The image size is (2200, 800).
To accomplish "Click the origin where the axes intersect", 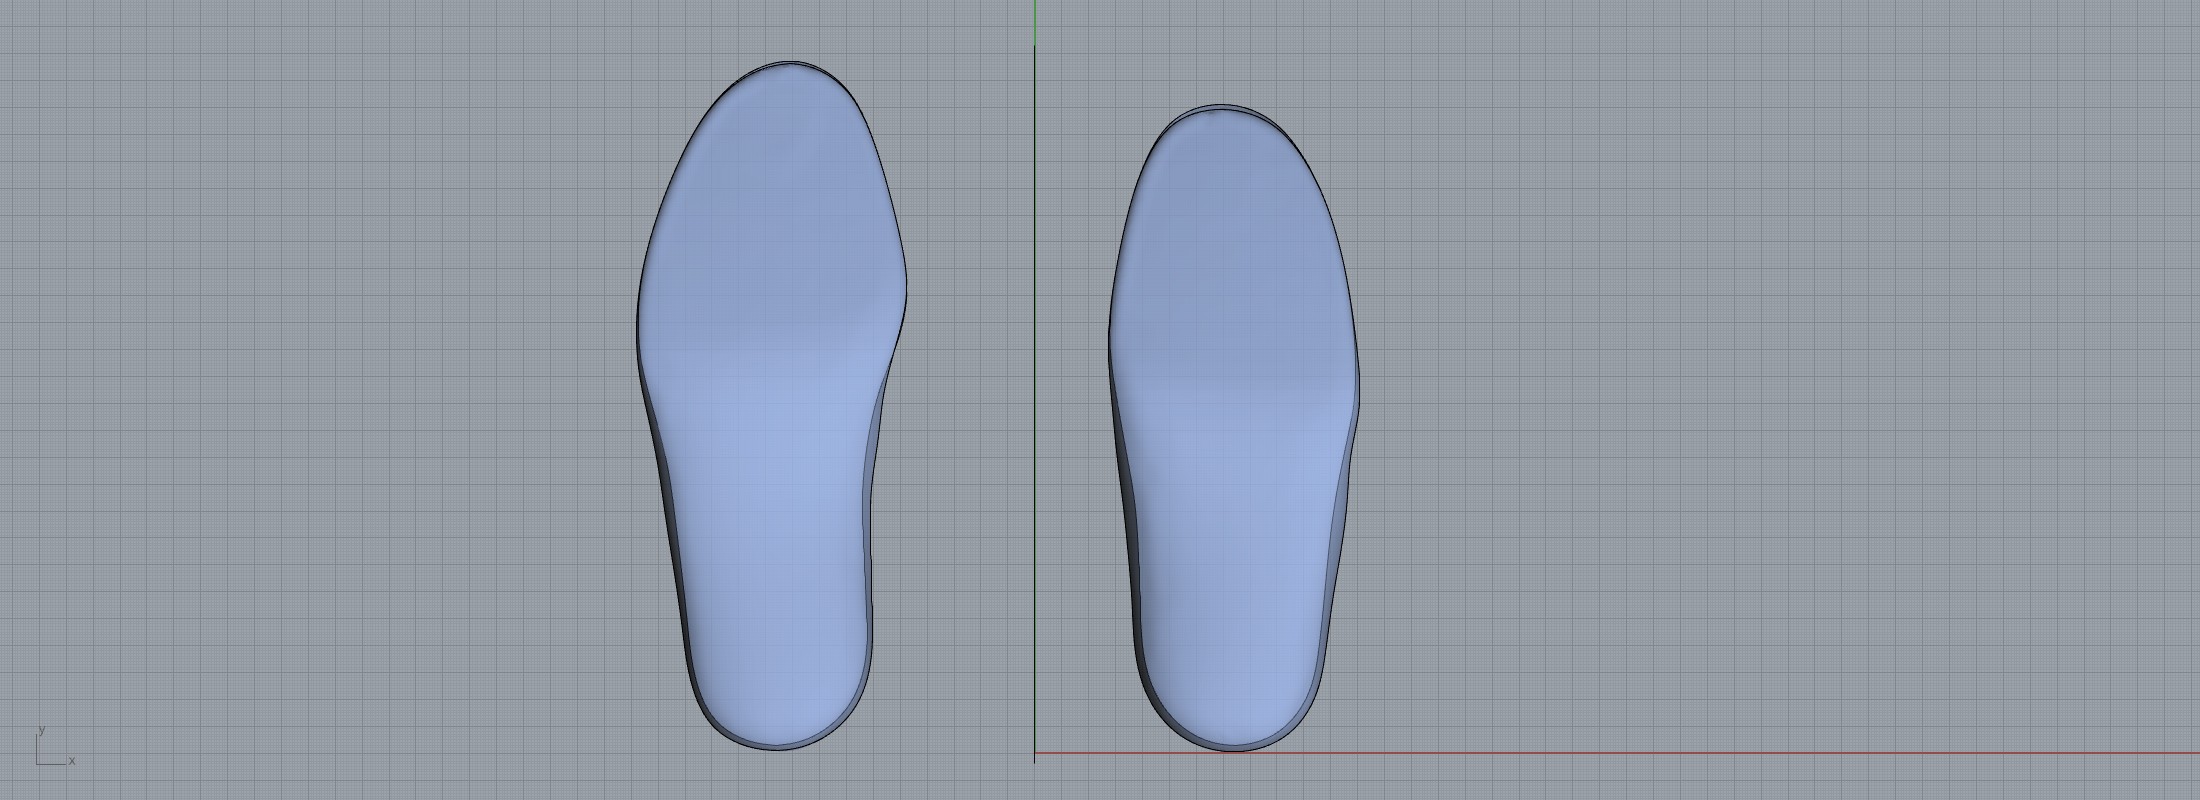I will [1035, 753].
